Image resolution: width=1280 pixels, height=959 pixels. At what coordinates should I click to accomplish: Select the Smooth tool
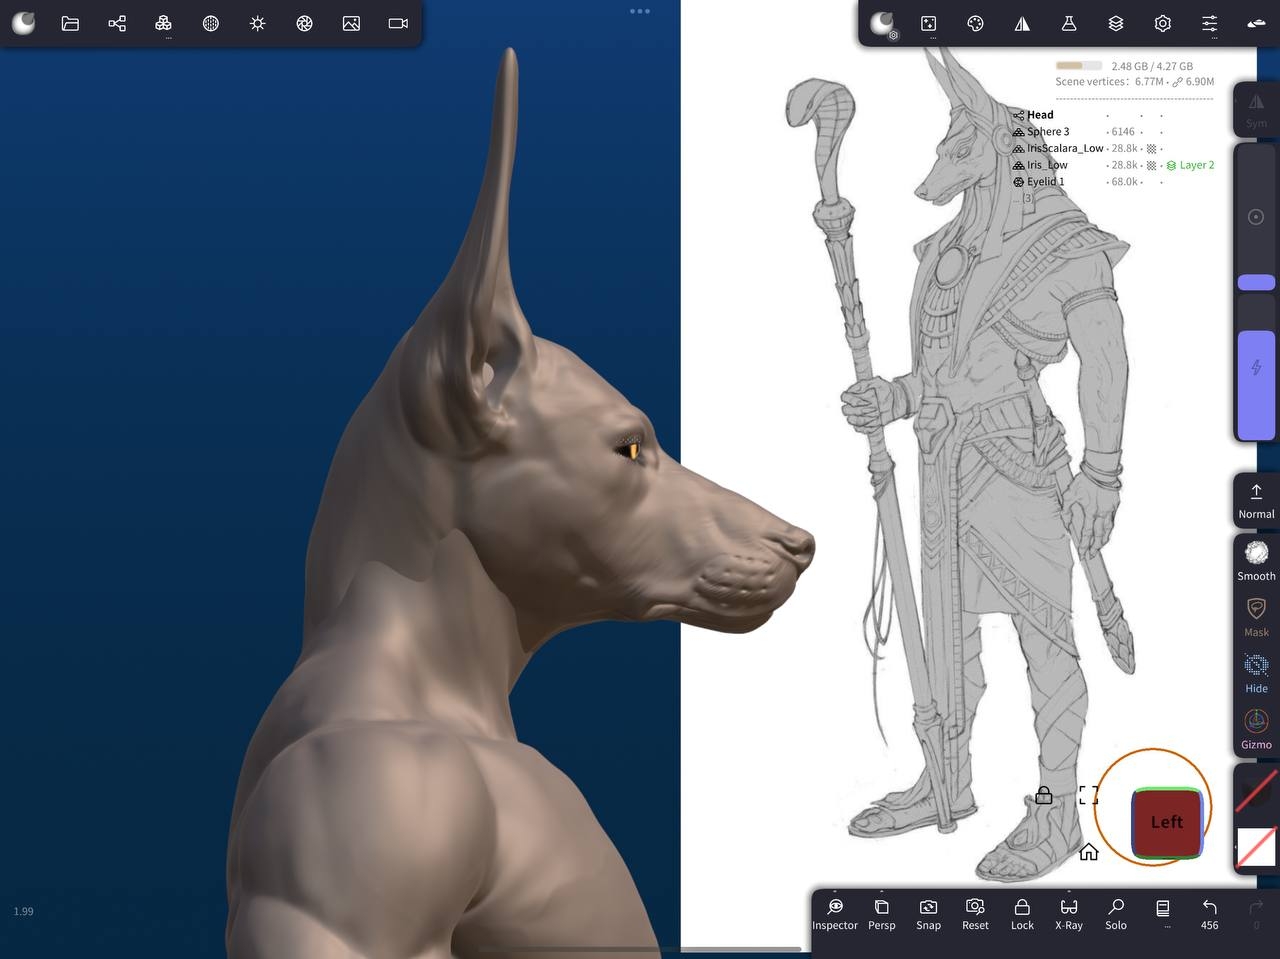click(1256, 560)
